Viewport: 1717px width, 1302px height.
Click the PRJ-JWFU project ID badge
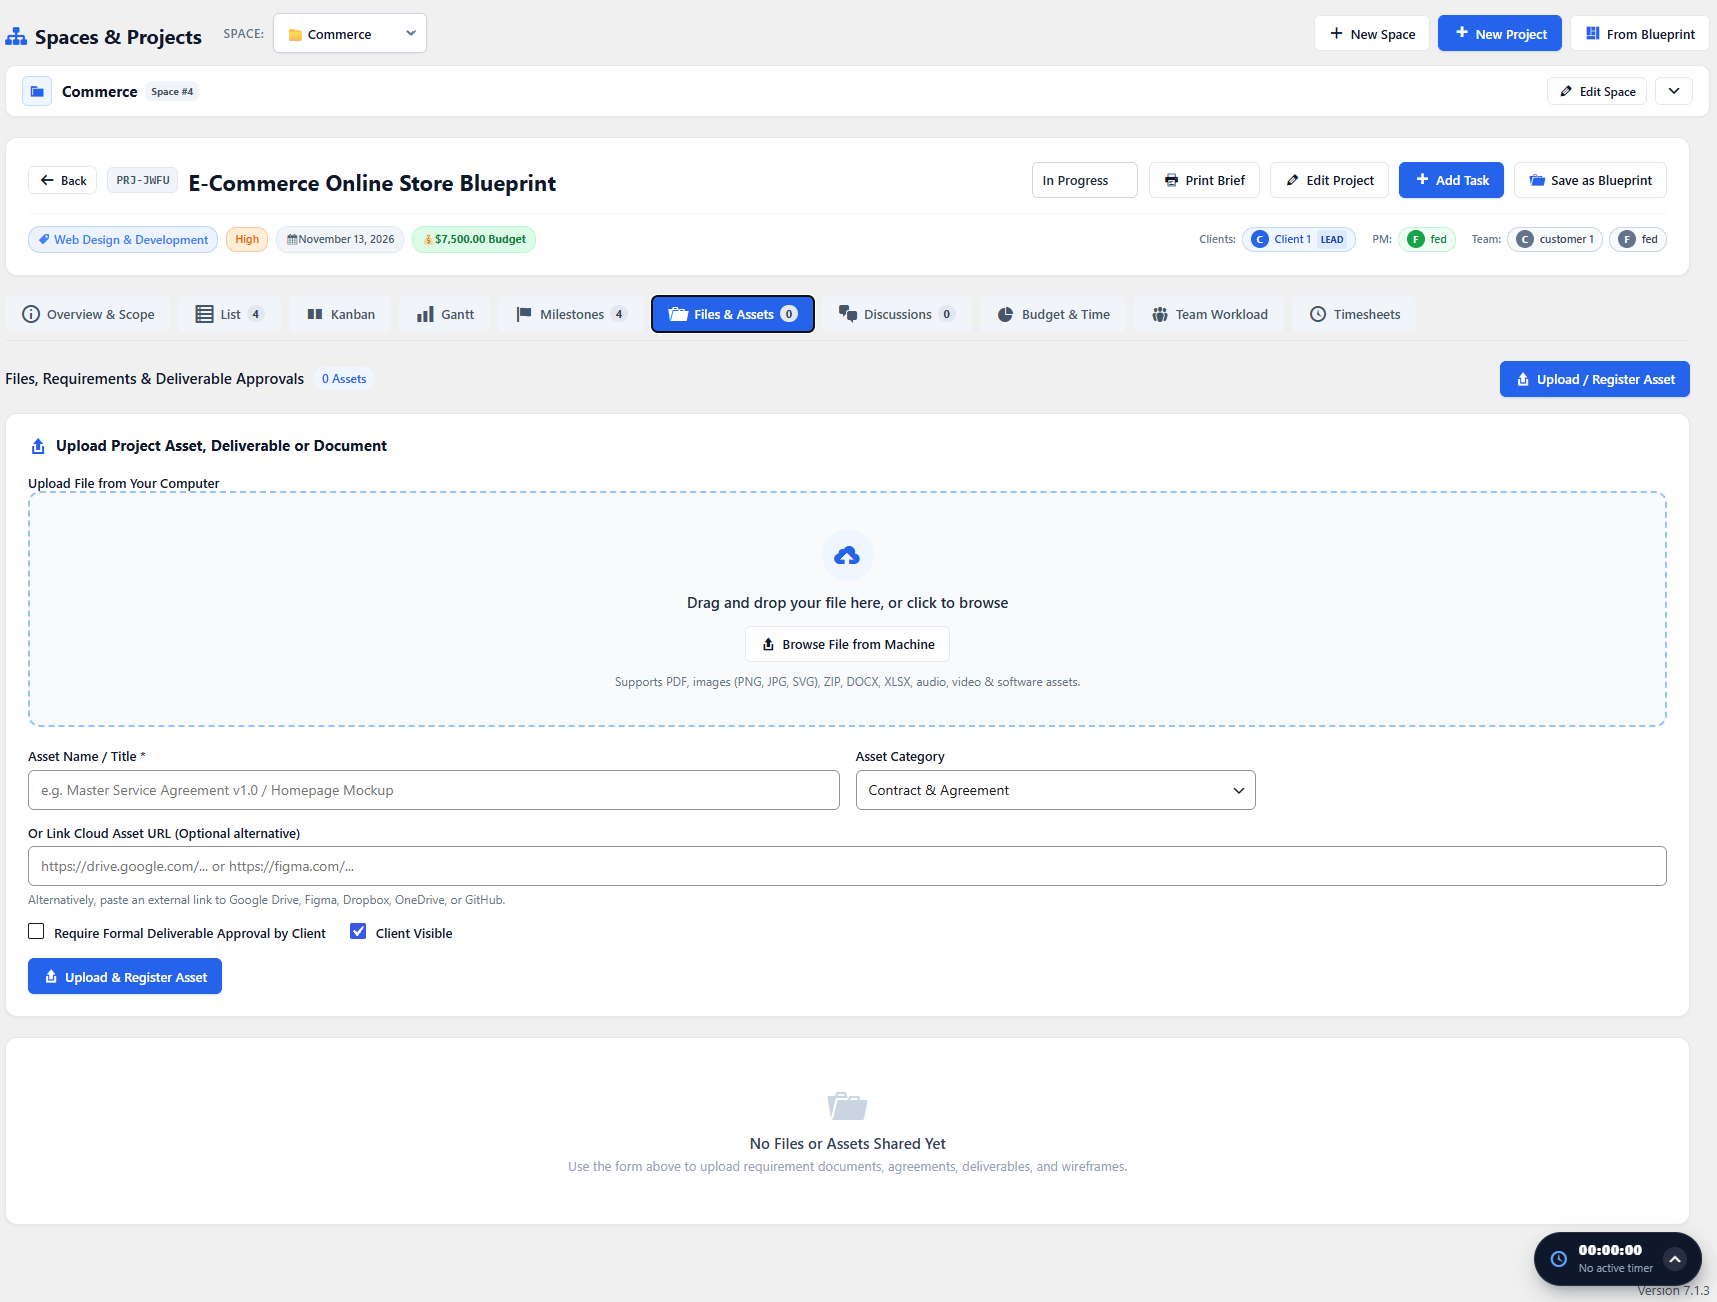[x=143, y=181]
